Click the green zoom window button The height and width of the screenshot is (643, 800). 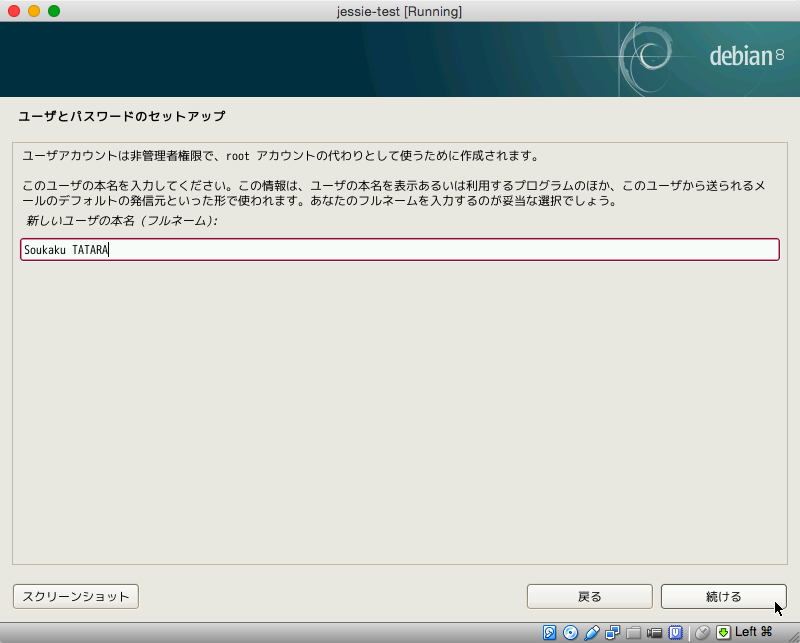pyautogui.click(x=54, y=11)
